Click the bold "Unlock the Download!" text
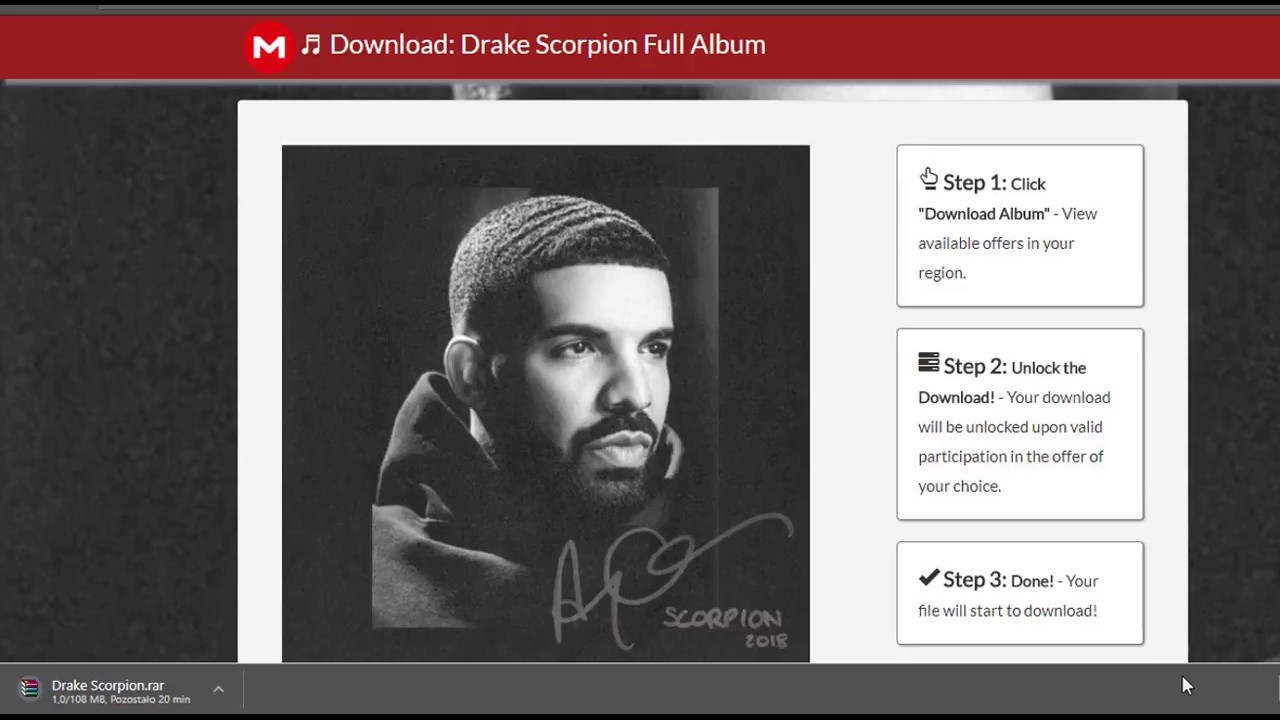The image size is (1280, 720). tap(1002, 382)
